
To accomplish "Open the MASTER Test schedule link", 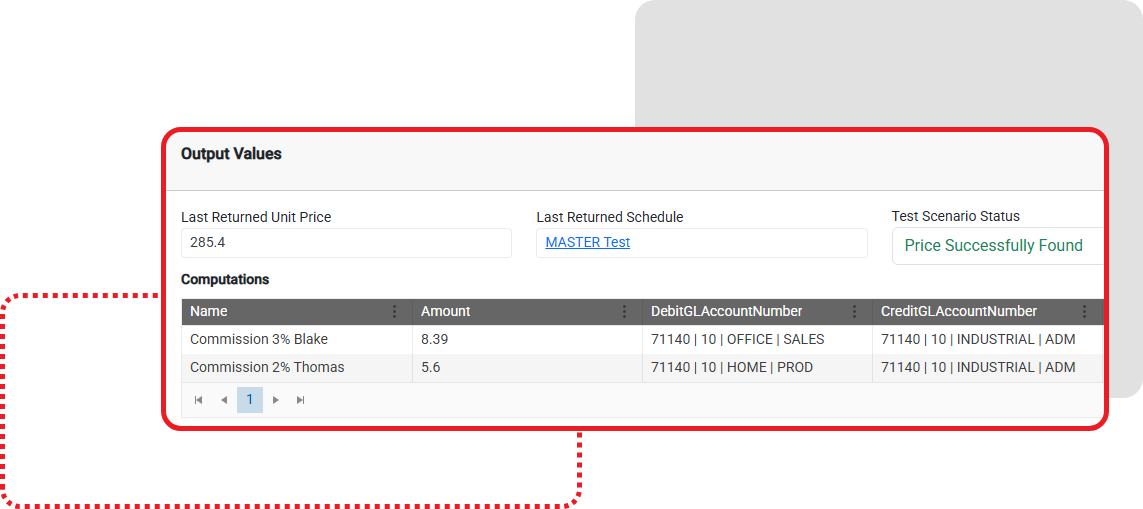I will pos(587,242).
